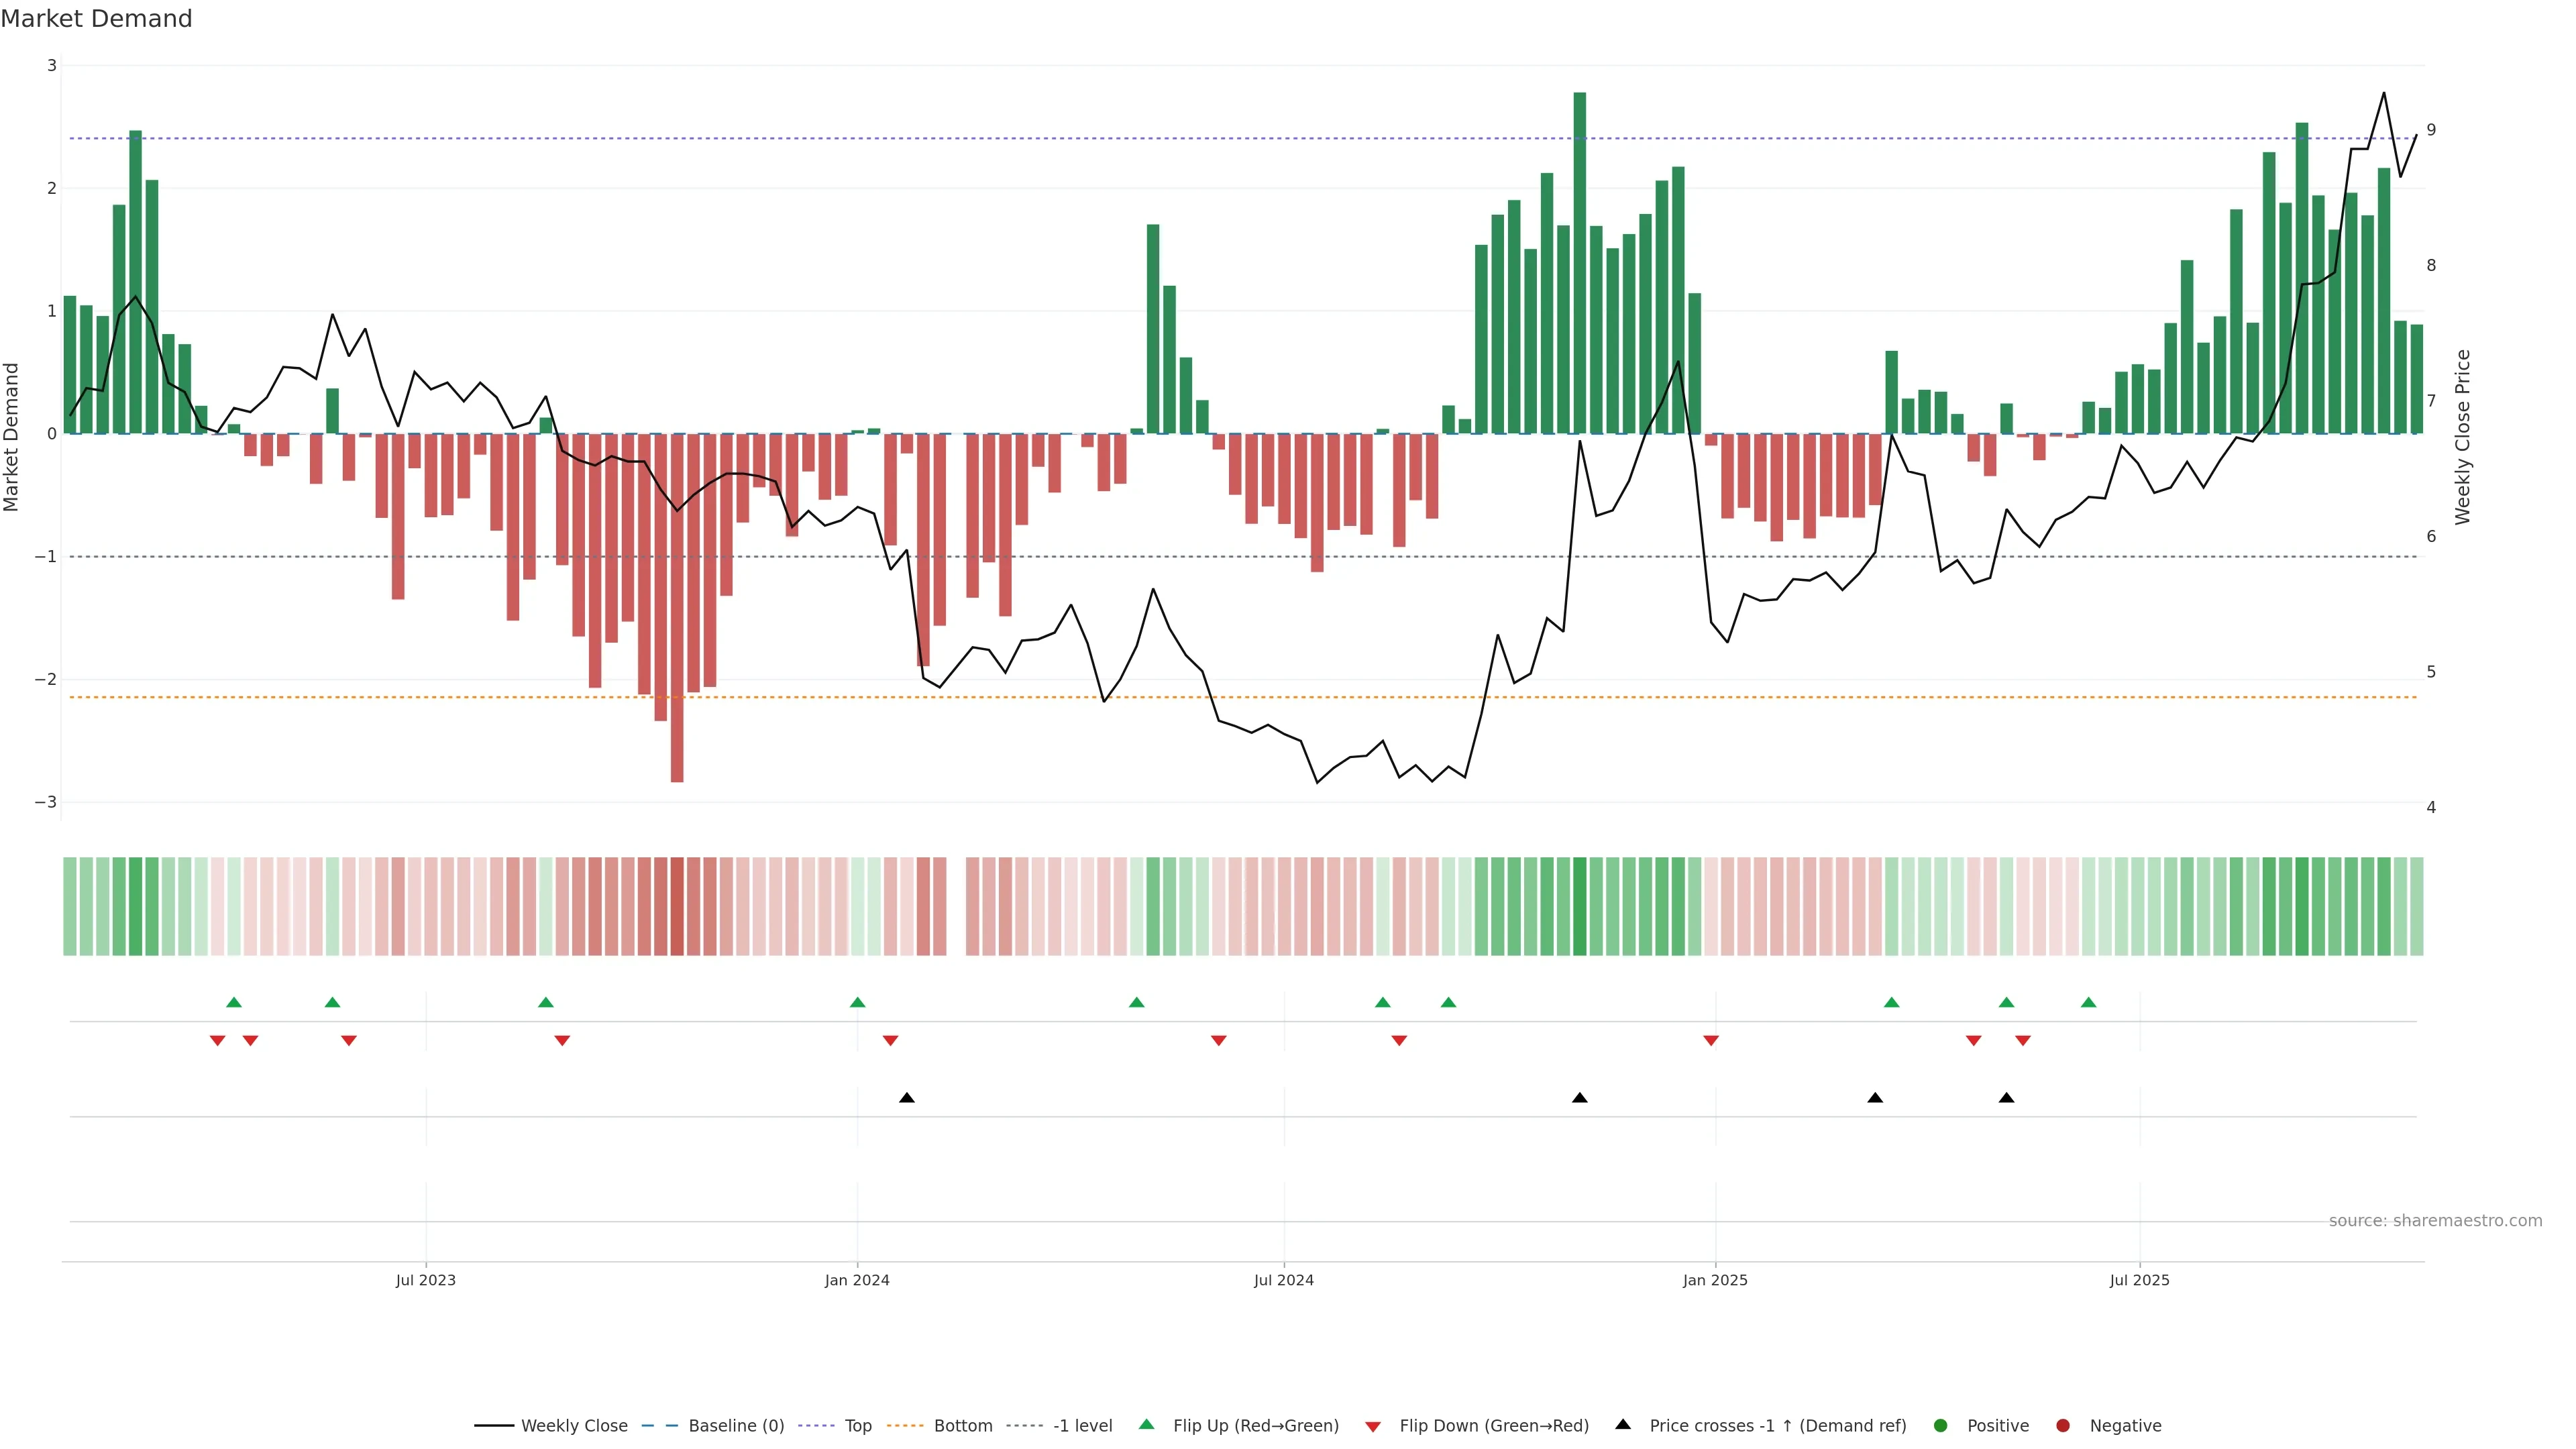Click the leftmost red flip-down triangle marker
This screenshot has width=2576, height=1449.
coord(217,1041)
